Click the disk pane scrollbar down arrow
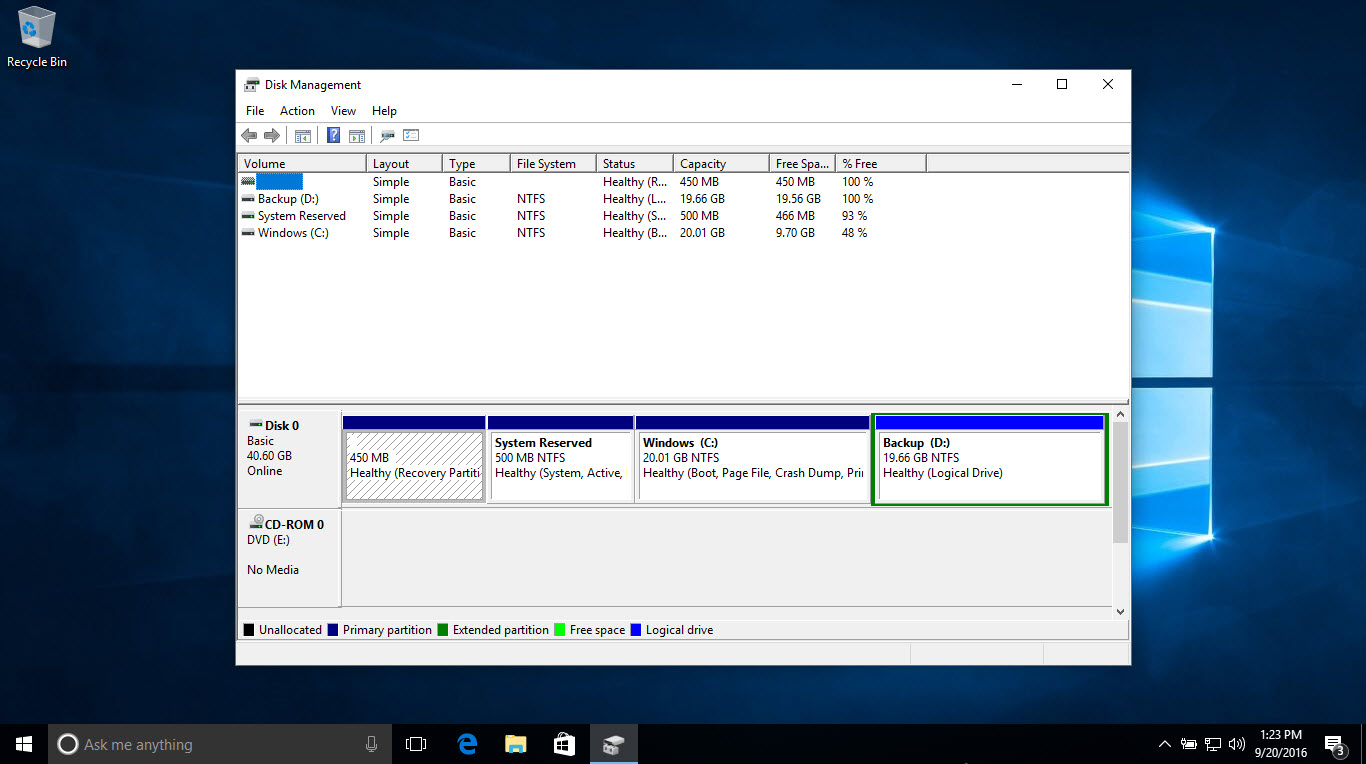The image size is (1366, 764). click(1120, 611)
